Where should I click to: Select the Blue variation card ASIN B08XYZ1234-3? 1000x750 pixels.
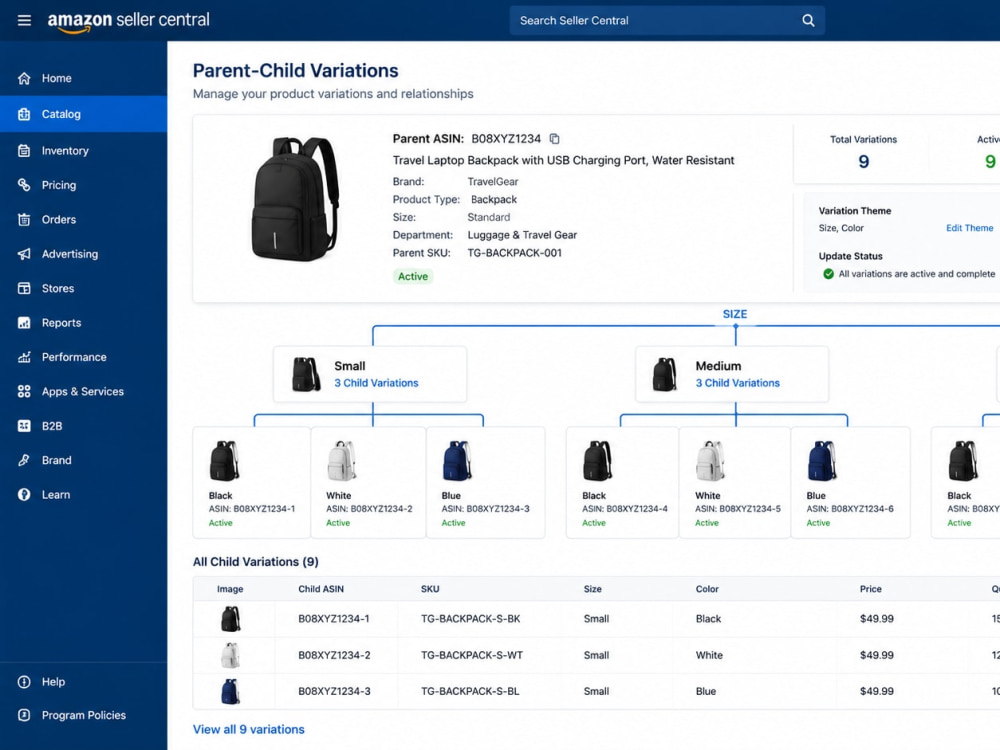click(x=485, y=483)
